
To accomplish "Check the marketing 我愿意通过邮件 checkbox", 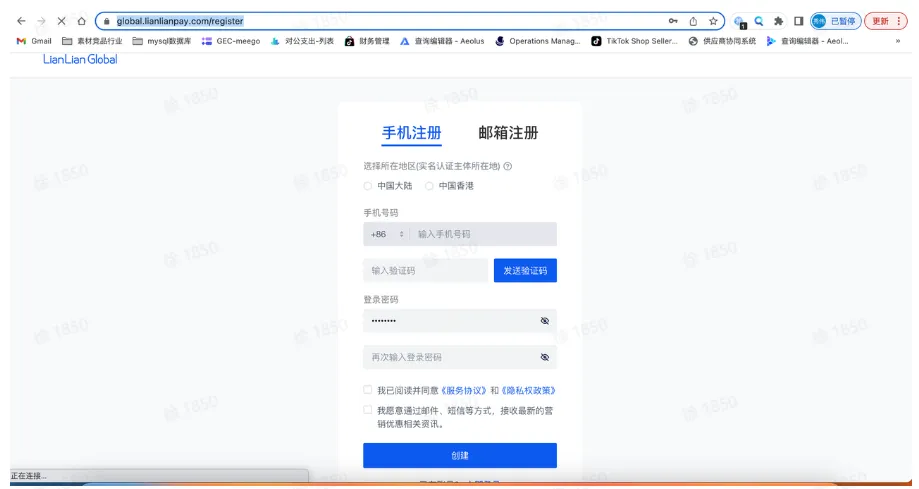I will [367, 410].
